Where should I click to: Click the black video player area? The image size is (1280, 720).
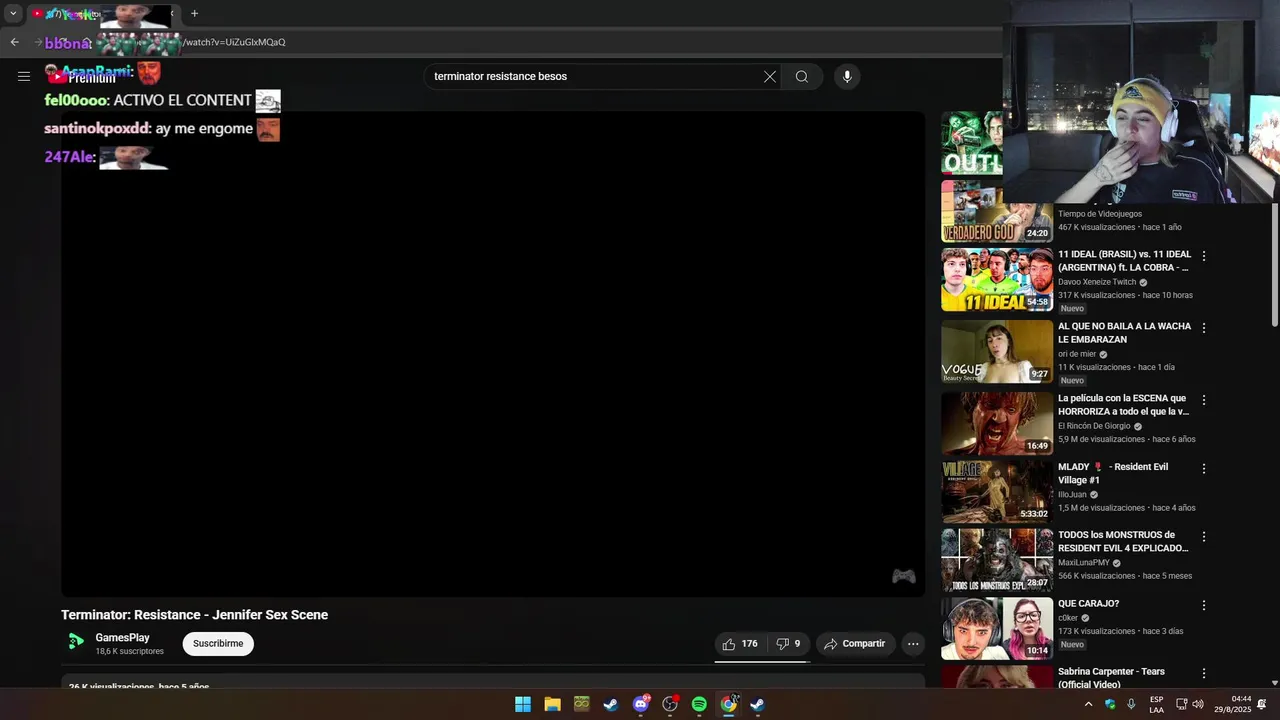click(x=493, y=354)
